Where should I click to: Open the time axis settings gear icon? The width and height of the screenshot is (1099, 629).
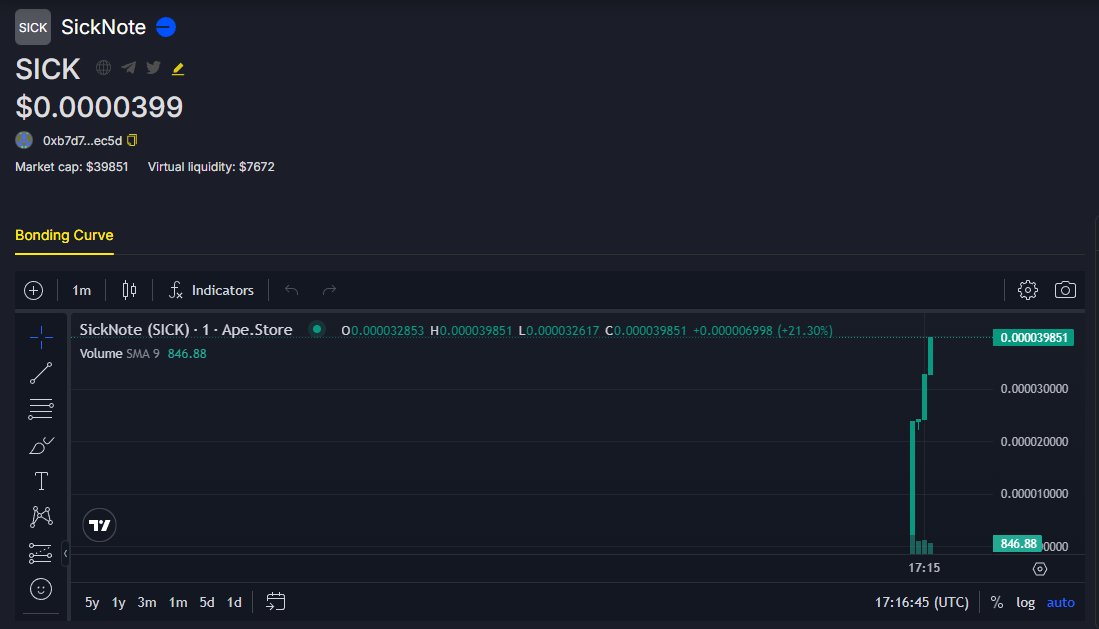(x=1040, y=569)
